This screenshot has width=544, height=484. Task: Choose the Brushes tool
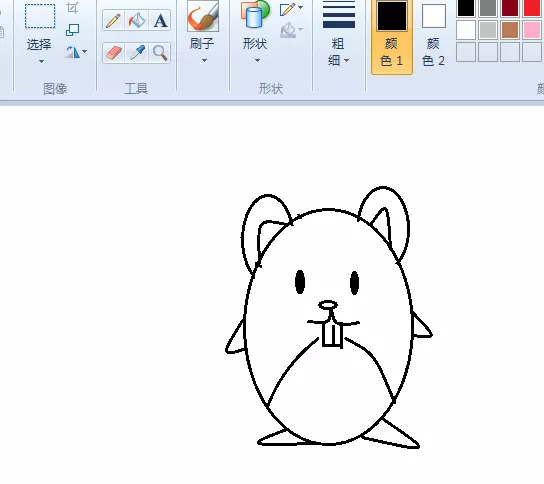[x=203, y=16]
